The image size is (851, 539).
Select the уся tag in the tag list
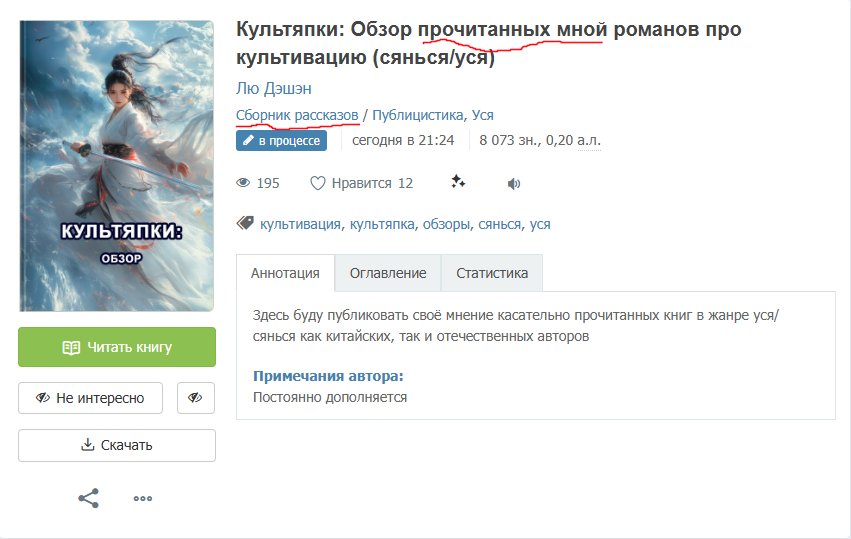(540, 224)
